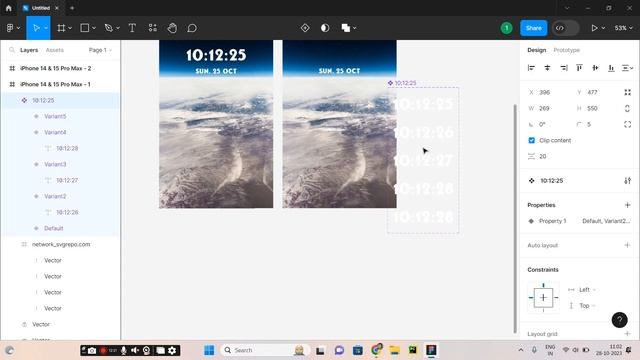Switch to the Prototype tab
The width and height of the screenshot is (640, 360).
point(567,50)
